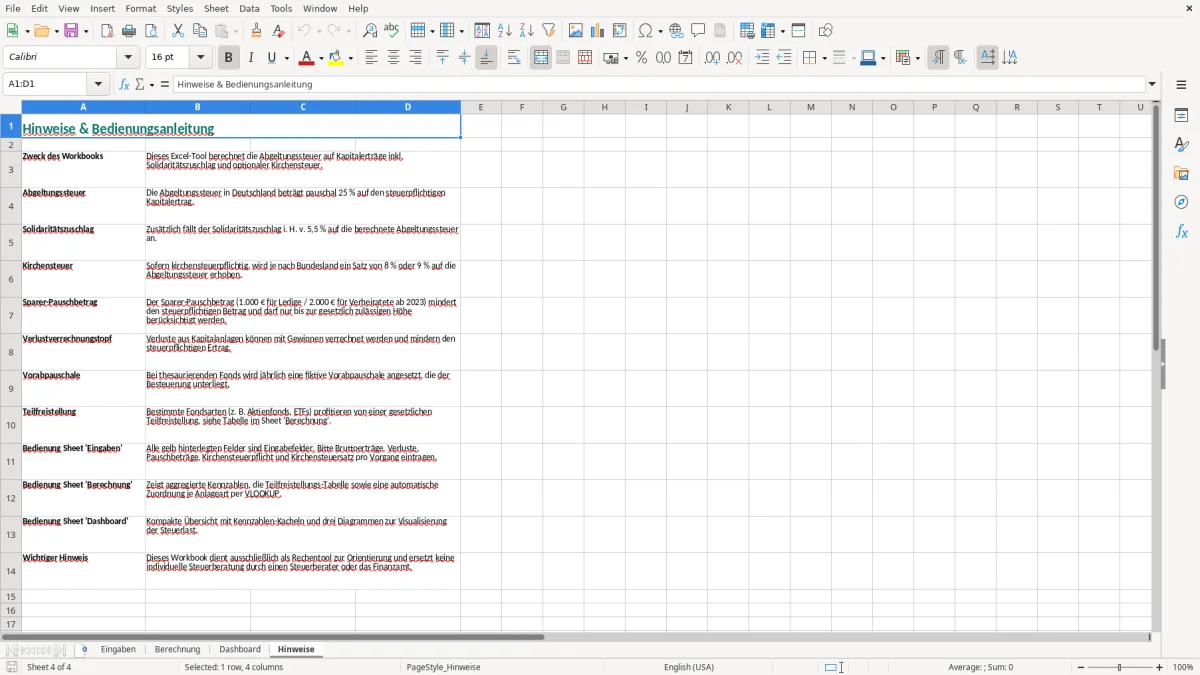Insert pivot table icon

click(x=620, y=31)
